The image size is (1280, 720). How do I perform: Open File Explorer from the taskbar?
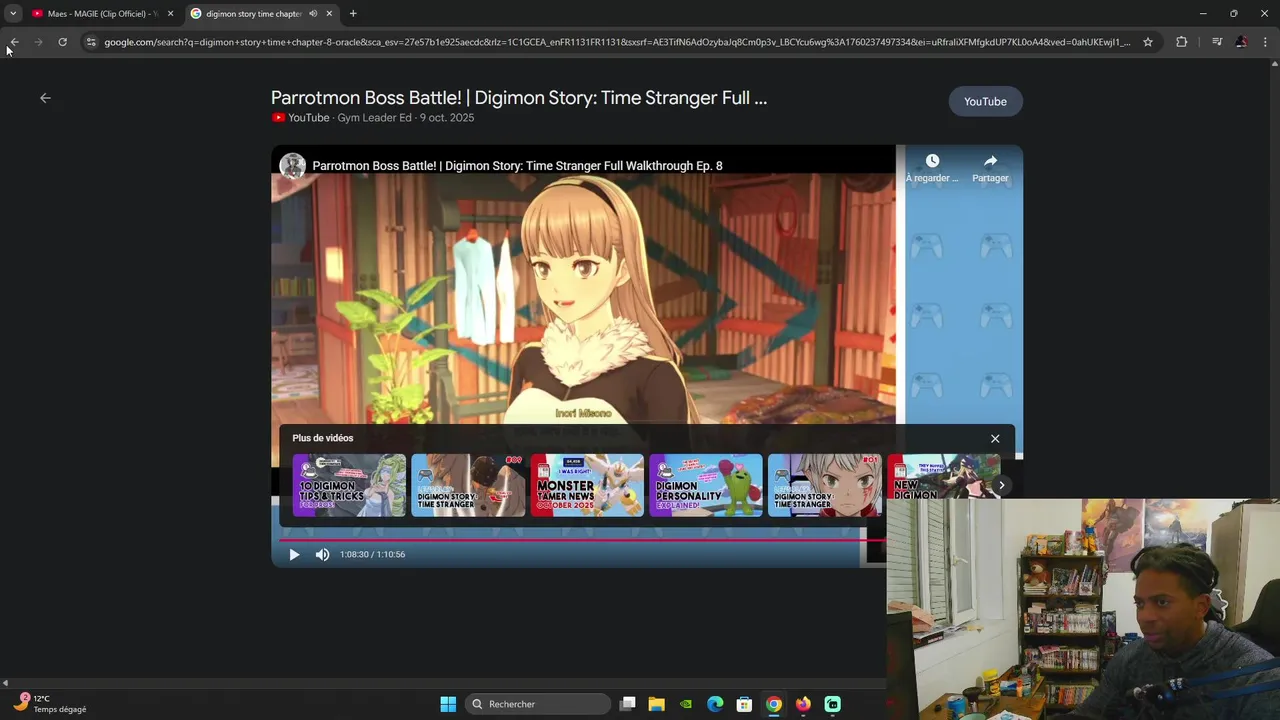click(x=657, y=704)
